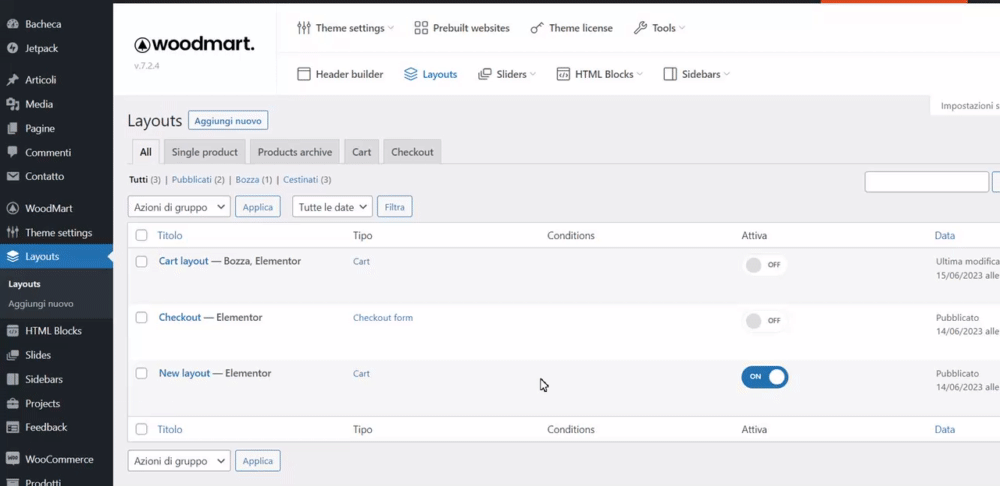Enable the Attiva toggle for Cart layout

coord(764,265)
